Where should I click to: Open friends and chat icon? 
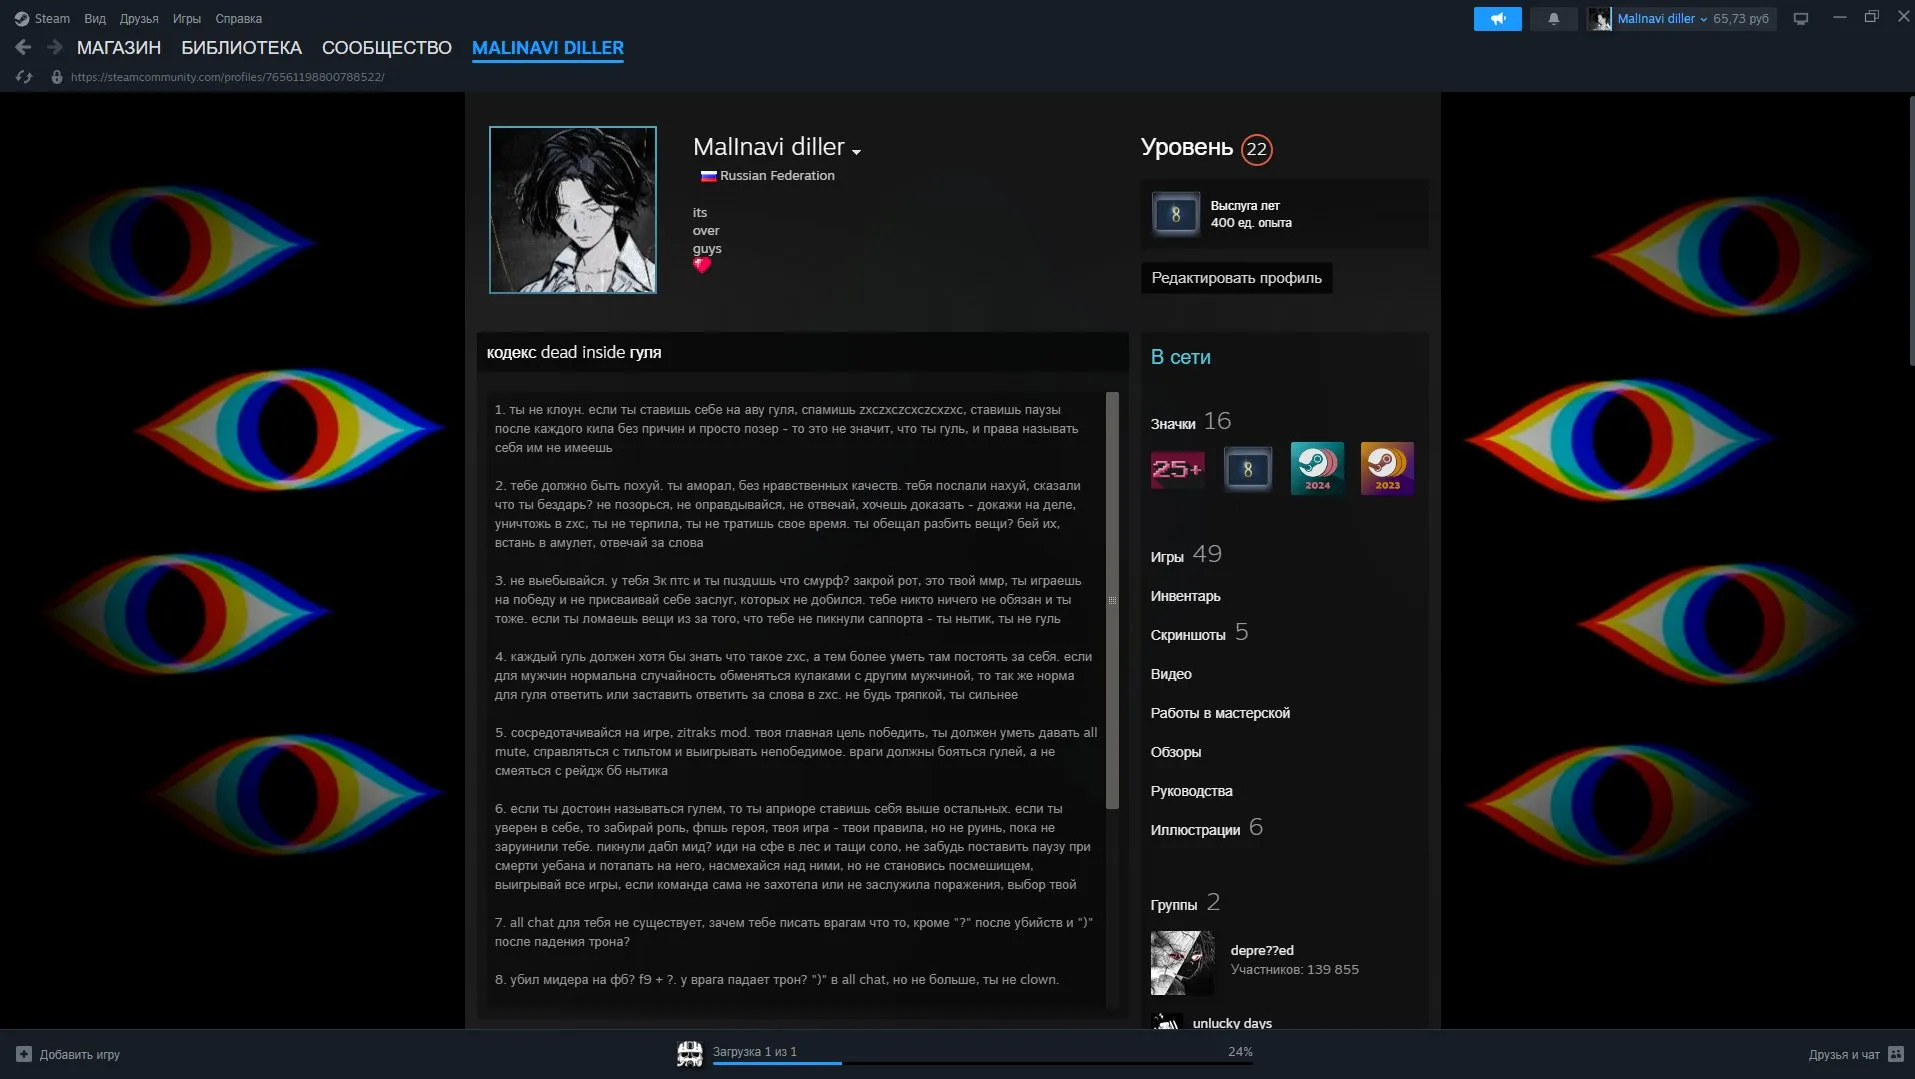click(x=1895, y=1054)
